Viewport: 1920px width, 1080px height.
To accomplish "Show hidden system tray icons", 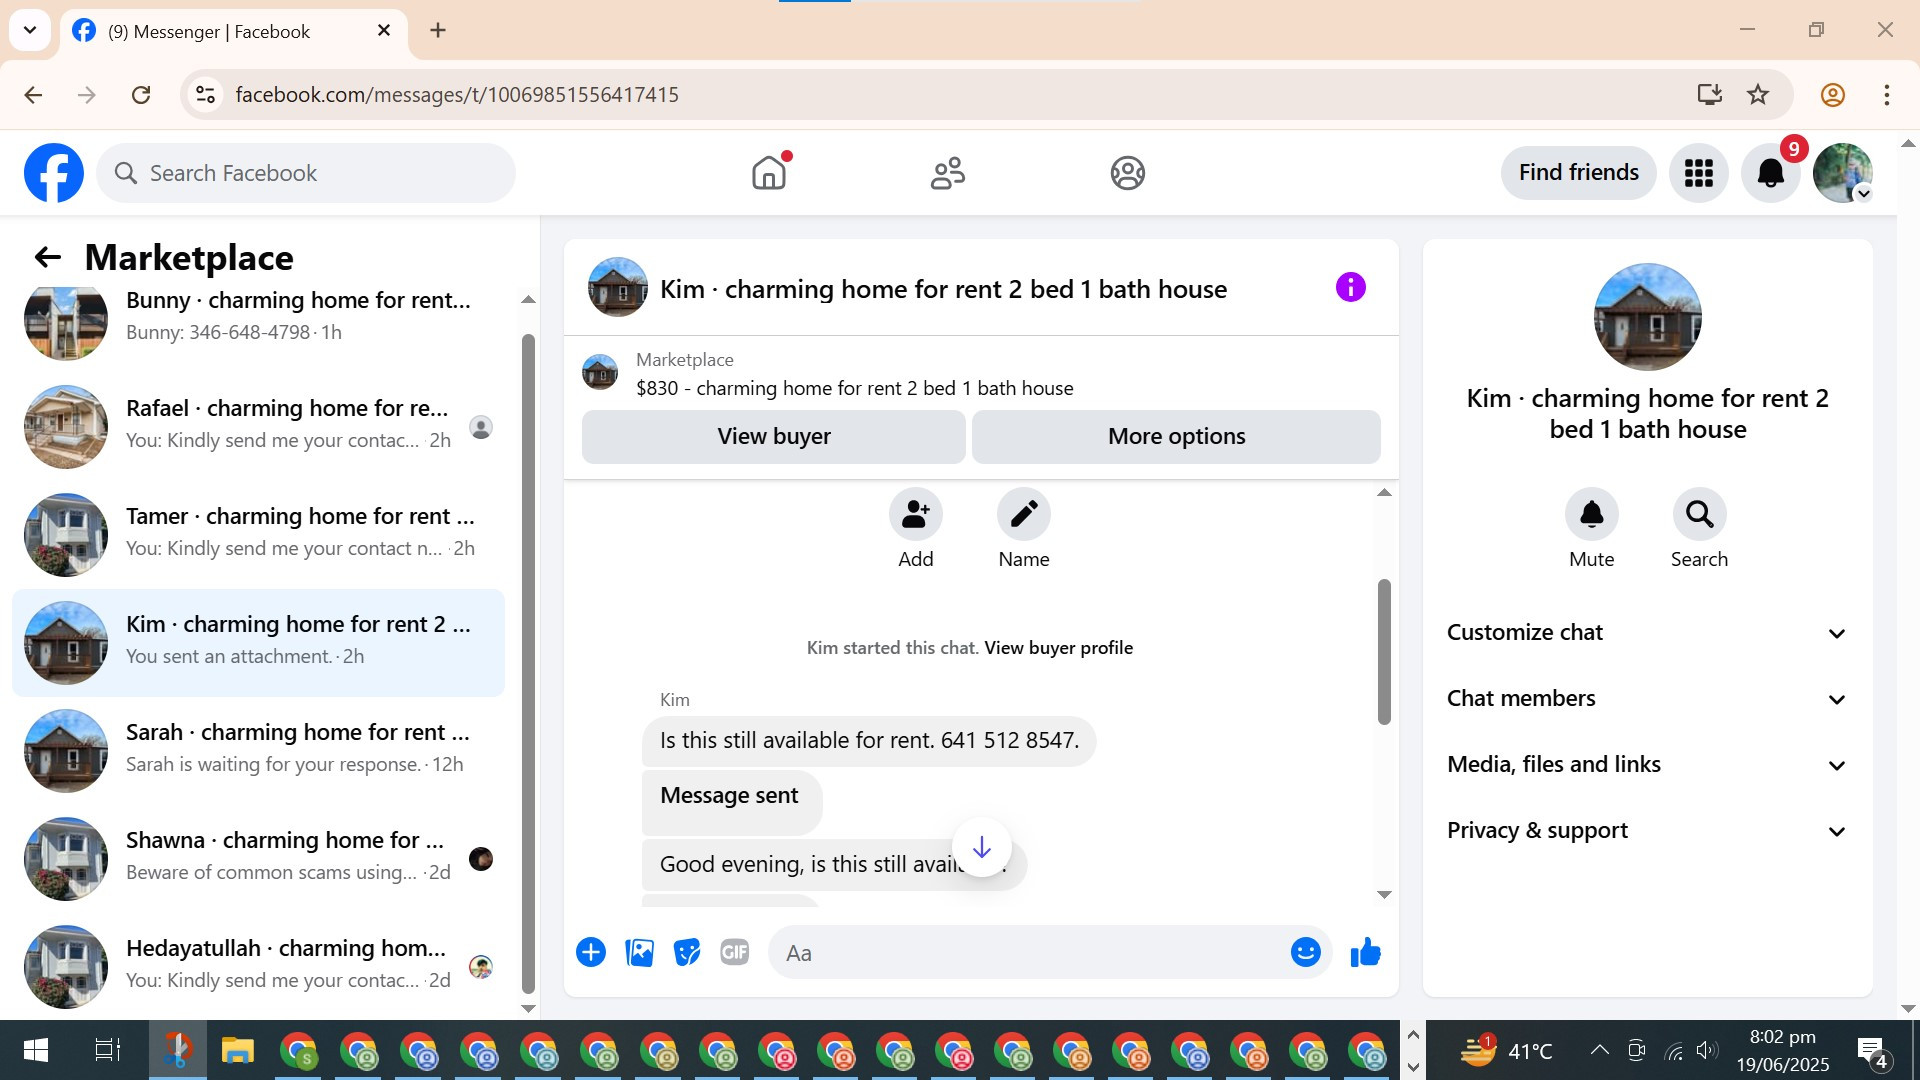I will coord(1599,1050).
